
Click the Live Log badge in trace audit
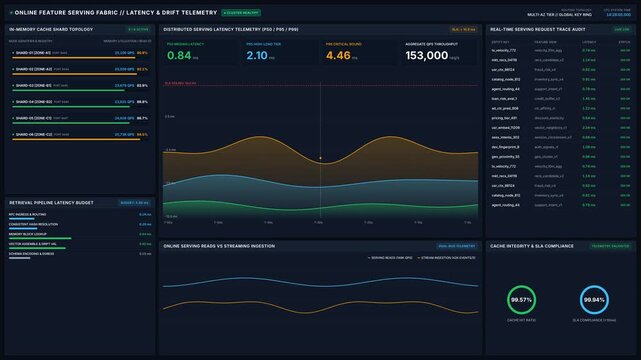click(622, 29)
